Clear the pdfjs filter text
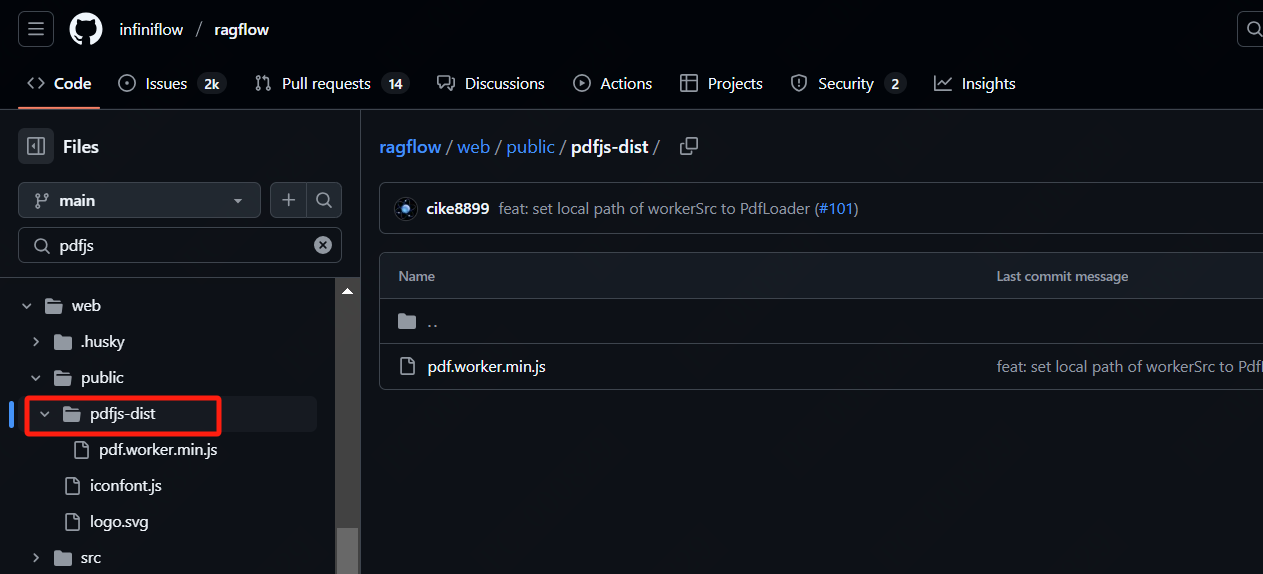The width and height of the screenshot is (1263, 574). (323, 245)
